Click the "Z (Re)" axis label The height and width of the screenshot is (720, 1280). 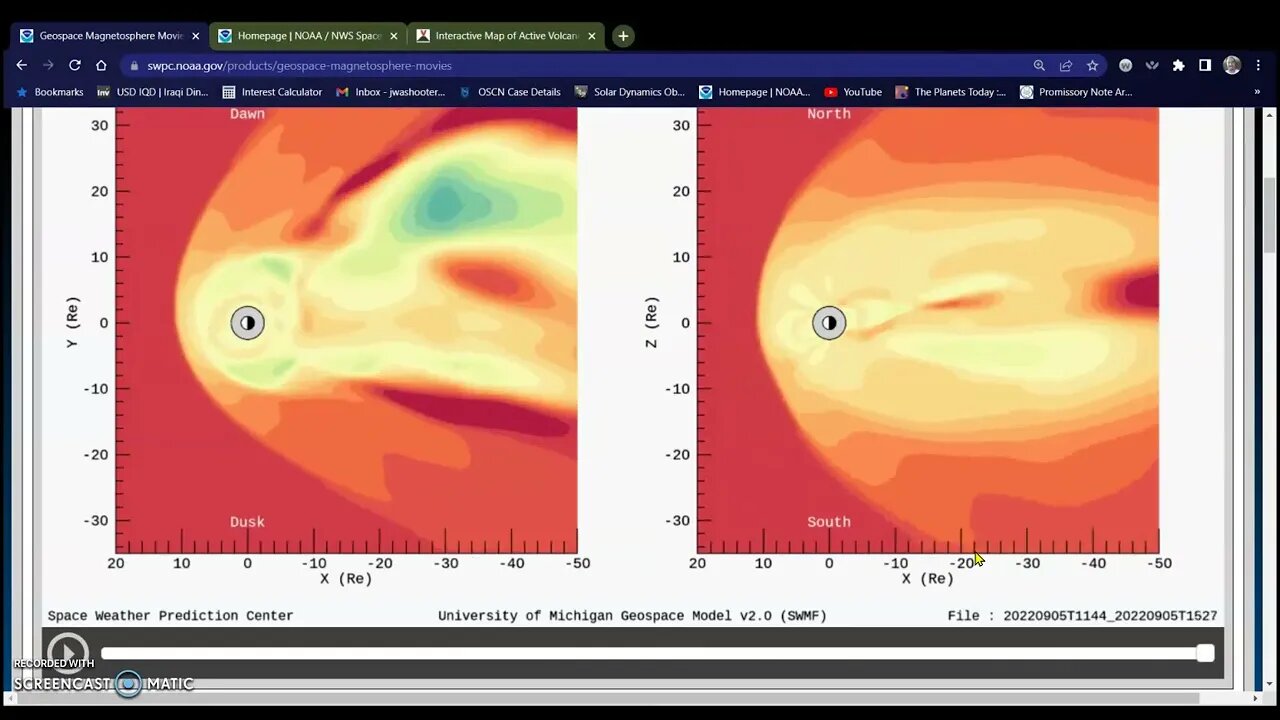point(651,323)
